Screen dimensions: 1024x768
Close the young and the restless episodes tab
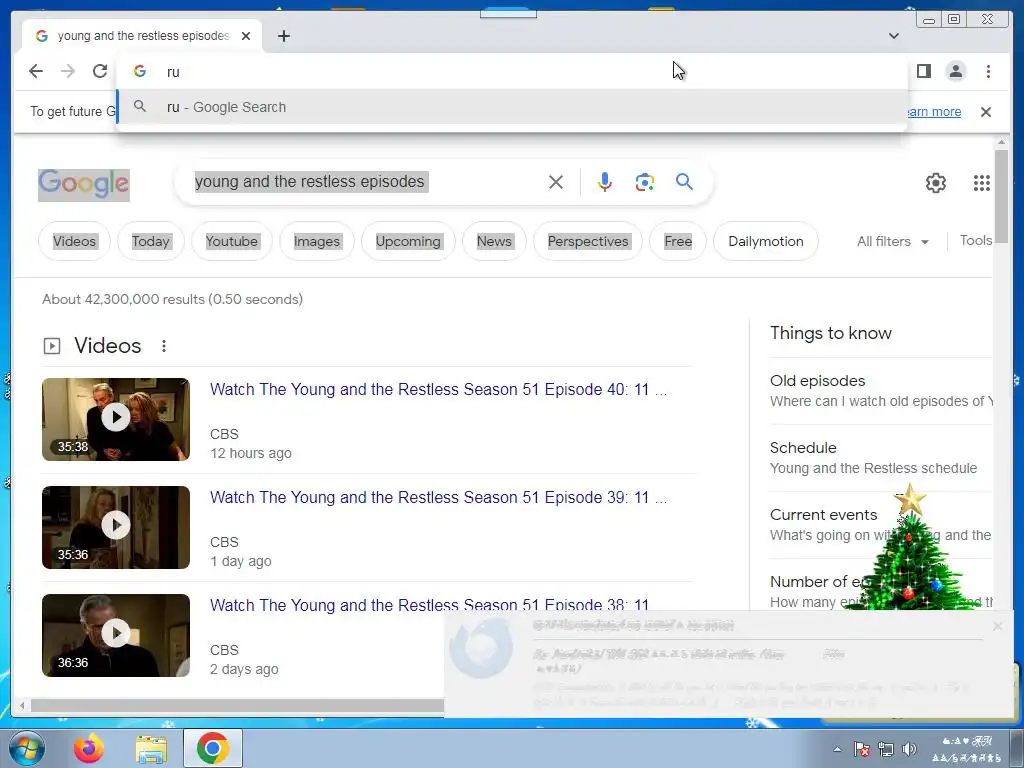(246, 36)
